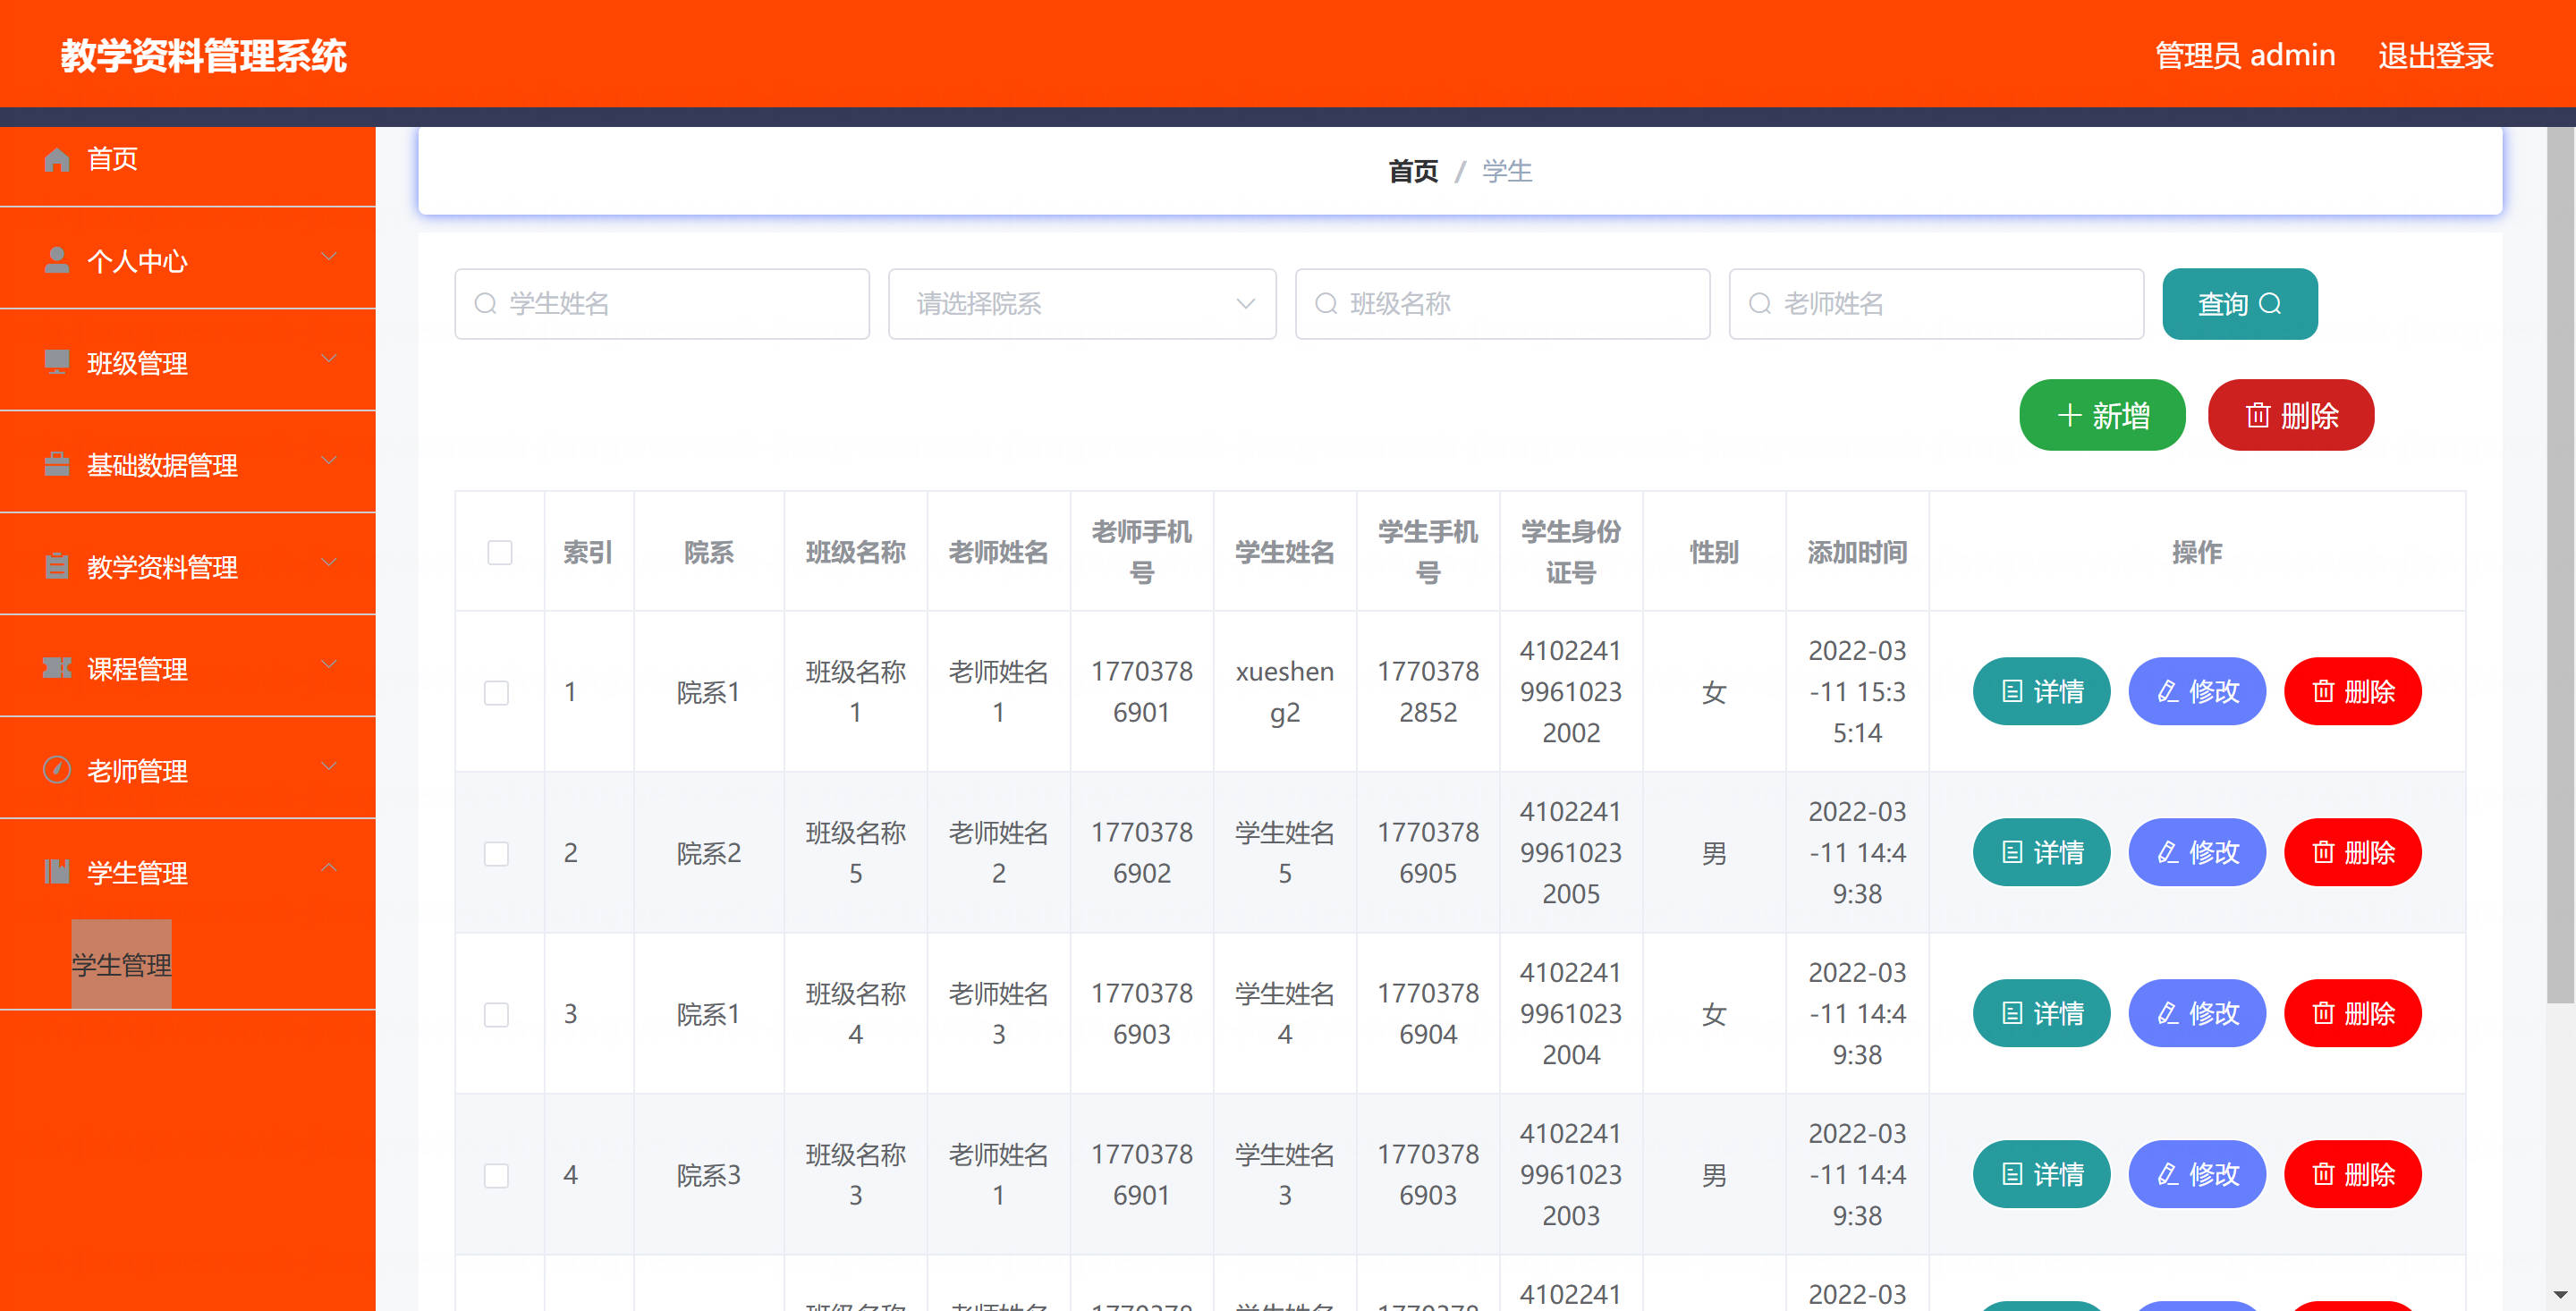The image size is (2576, 1311).
Task: Click the pencil icon of row 2 修改
Action: coord(2168,852)
